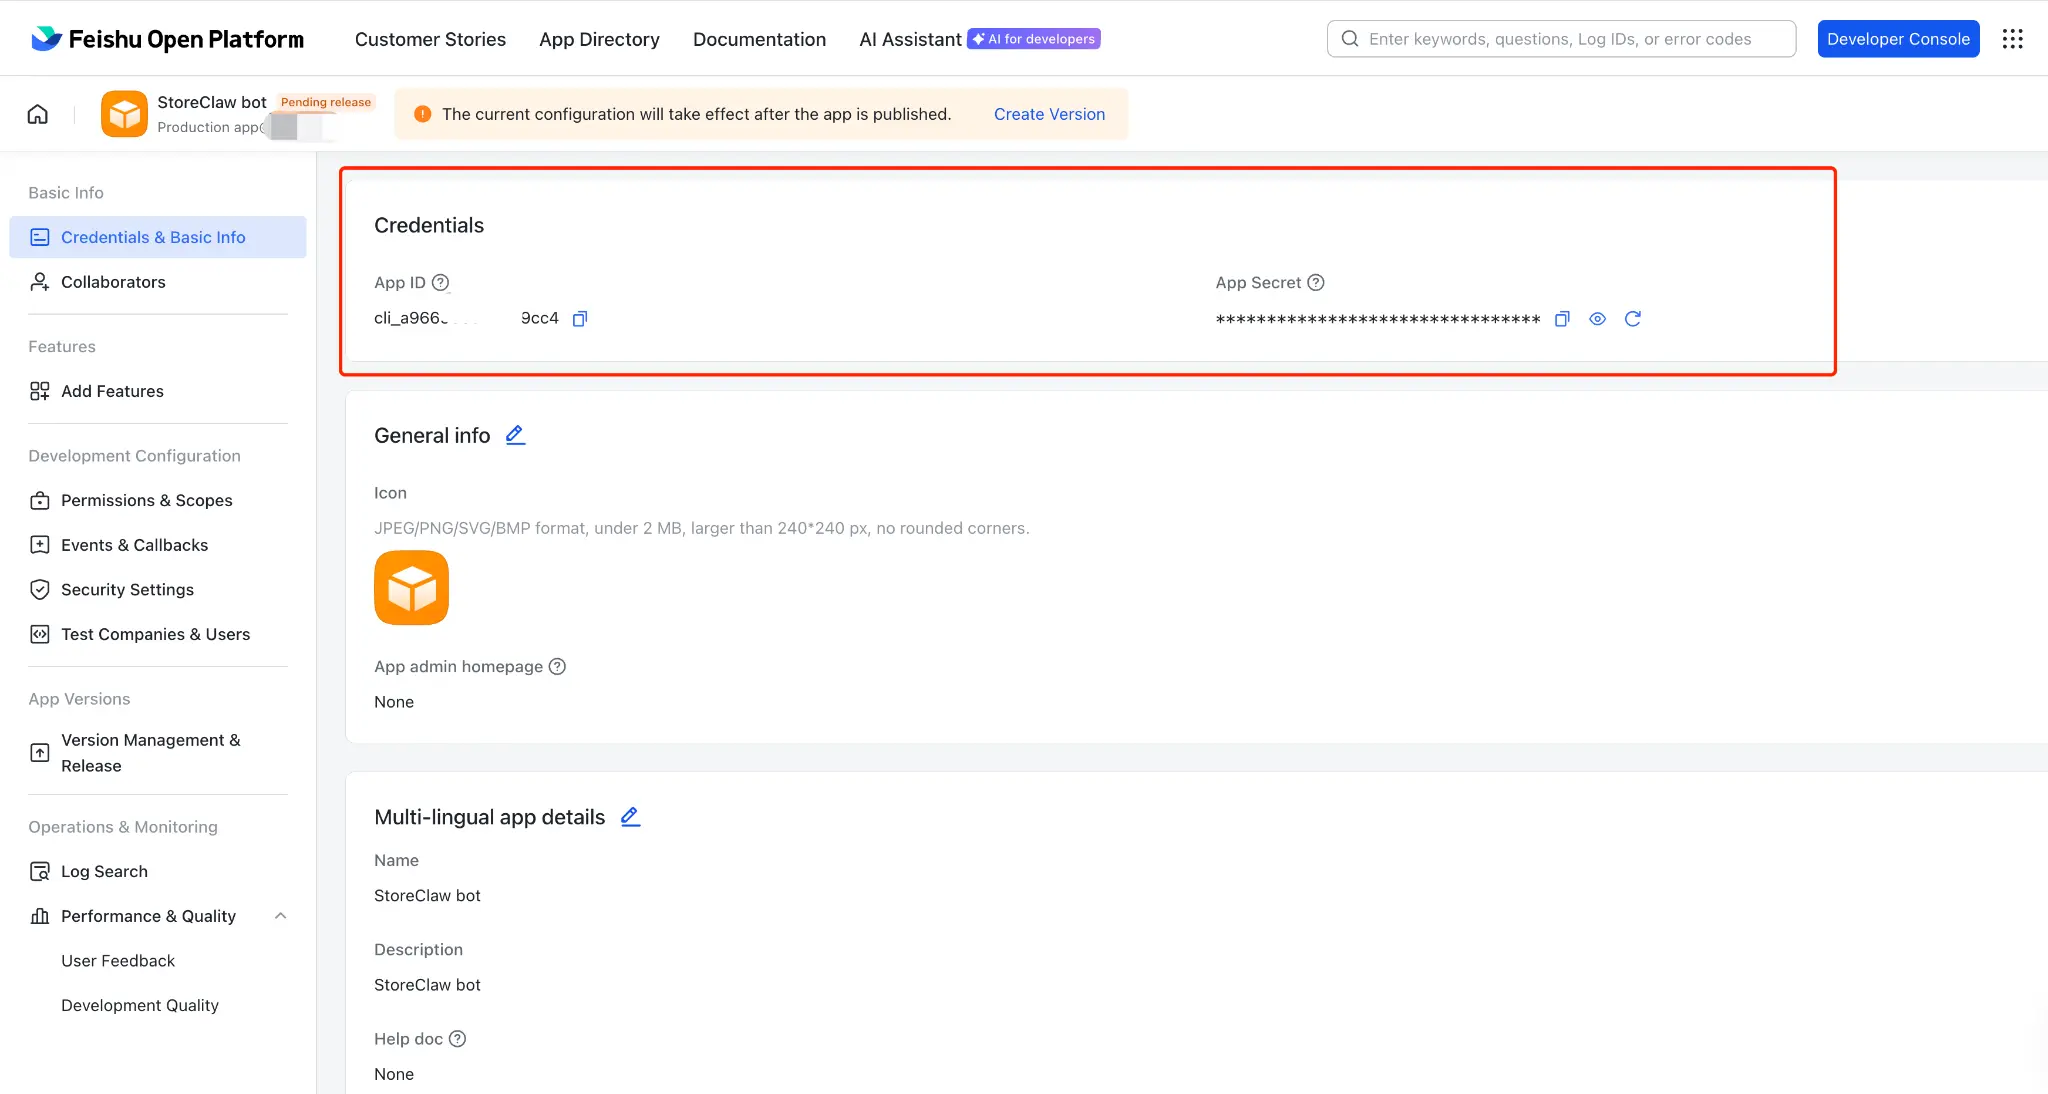This screenshot has height=1094, width=2048.
Task: Copy the App Secret value
Action: [x=1562, y=319]
